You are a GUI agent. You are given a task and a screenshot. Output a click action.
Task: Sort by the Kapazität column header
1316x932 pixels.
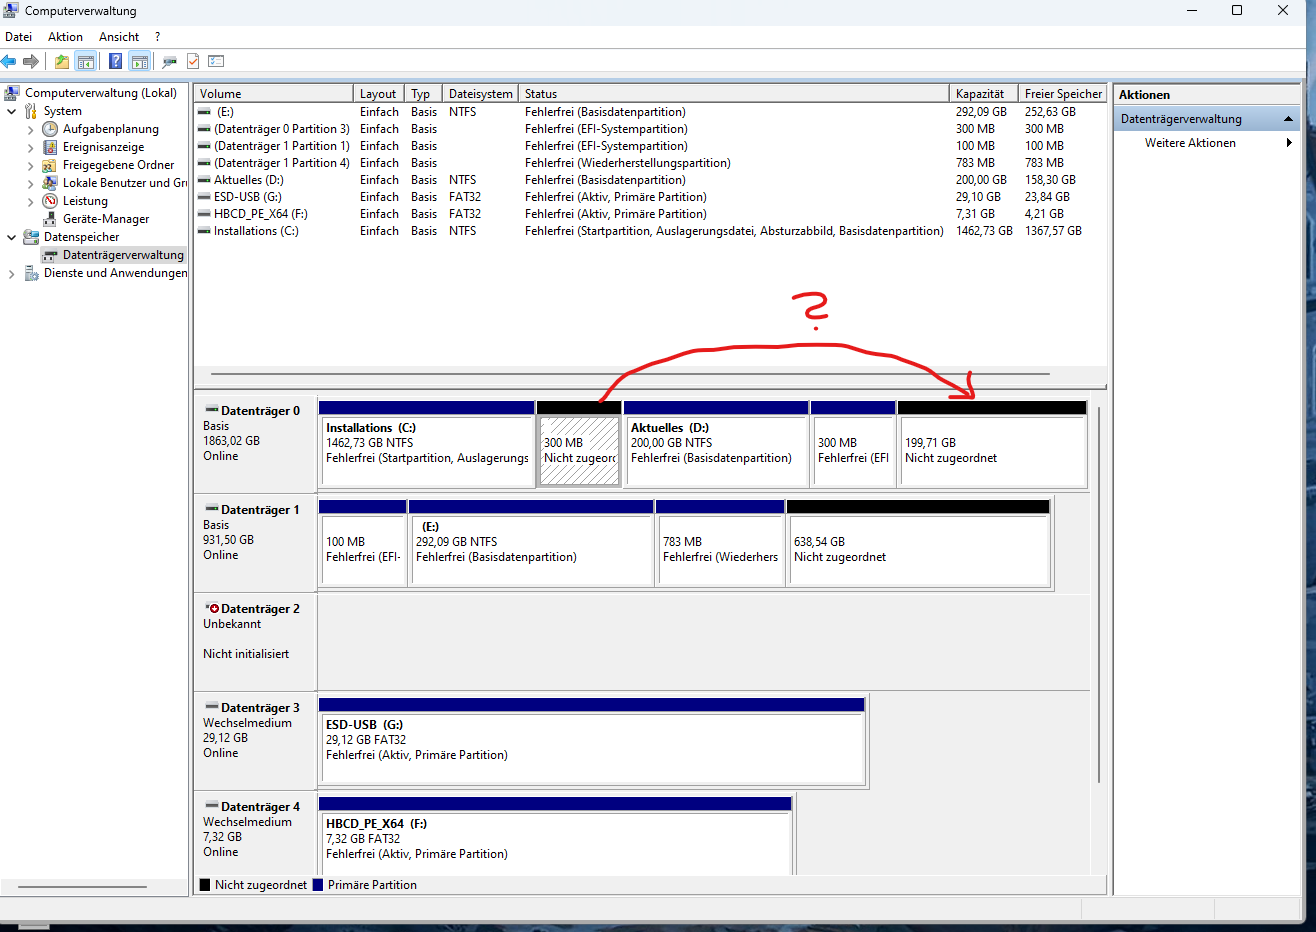[x=983, y=94]
